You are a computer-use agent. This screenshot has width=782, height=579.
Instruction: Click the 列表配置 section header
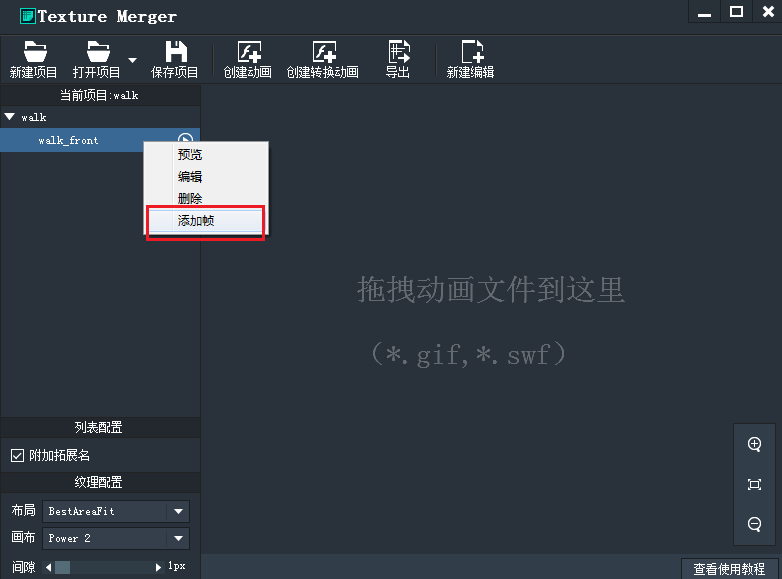tap(99, 427)
